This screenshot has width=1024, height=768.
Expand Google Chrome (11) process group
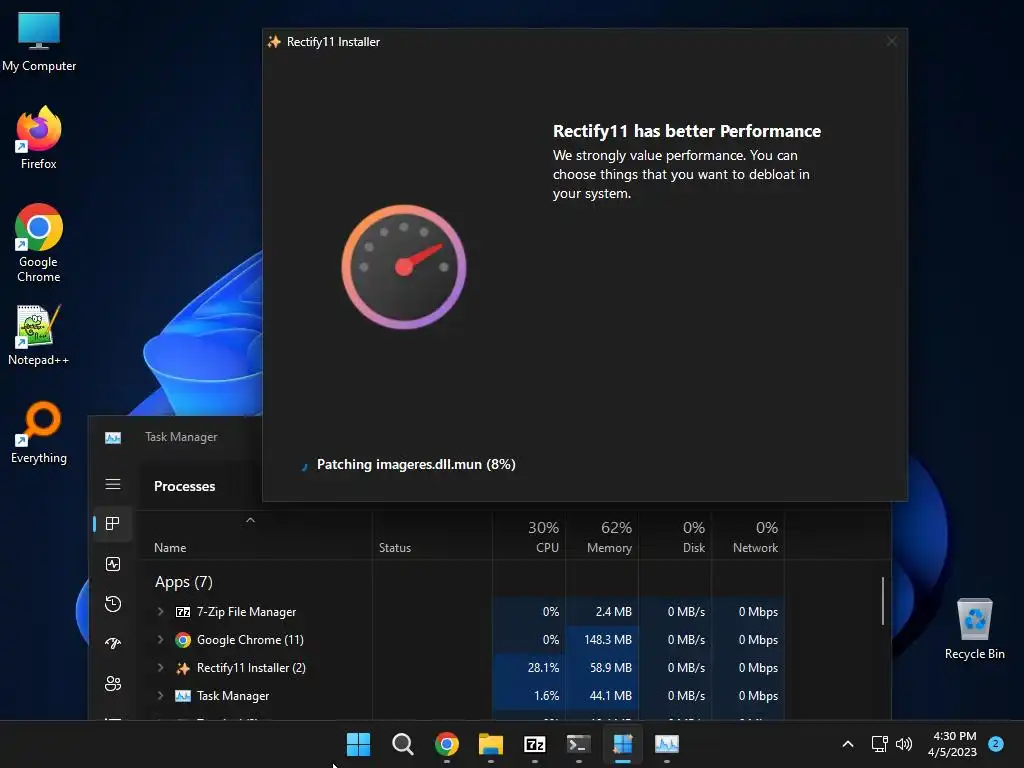click(x=160, y=639)
